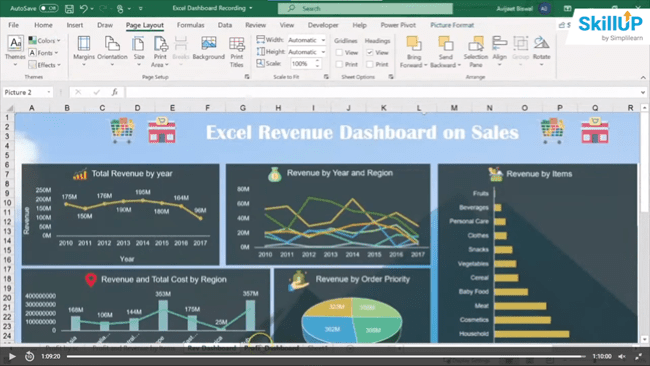This screenshot has width=650, height=366.
Task: Switch to the Formulas ribbon tab
Action: pyautogui.click(x=190, y=25)
